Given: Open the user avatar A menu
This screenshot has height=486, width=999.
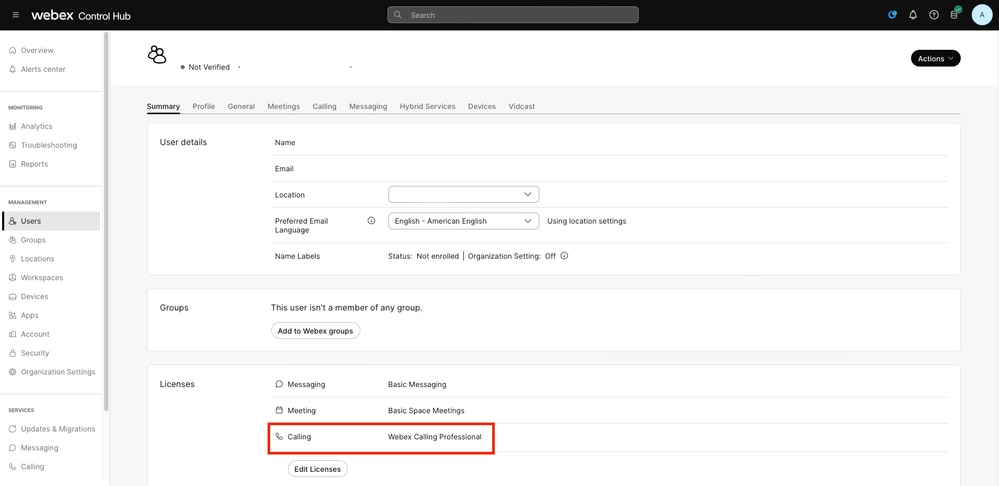Looking at the screenshot, I should [982, 15].
